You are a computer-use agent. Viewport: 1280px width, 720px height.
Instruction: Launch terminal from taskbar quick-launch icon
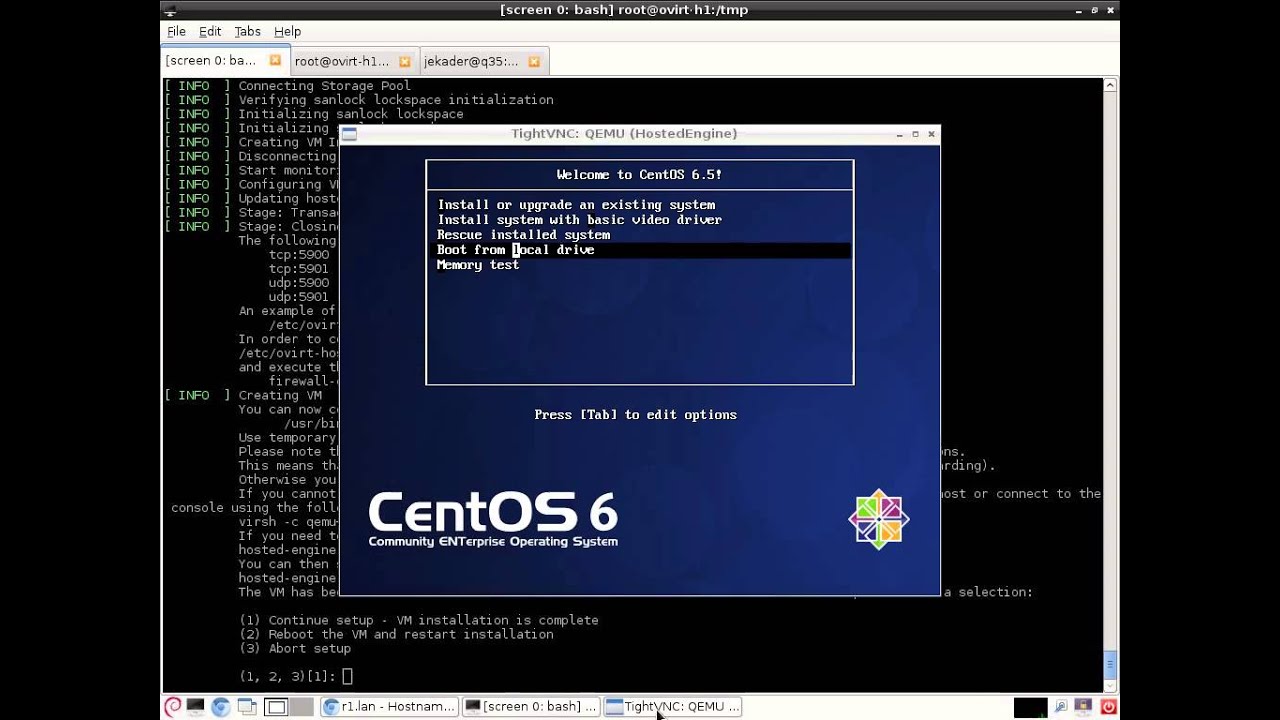pyautogui.click(x=196, y=707)
